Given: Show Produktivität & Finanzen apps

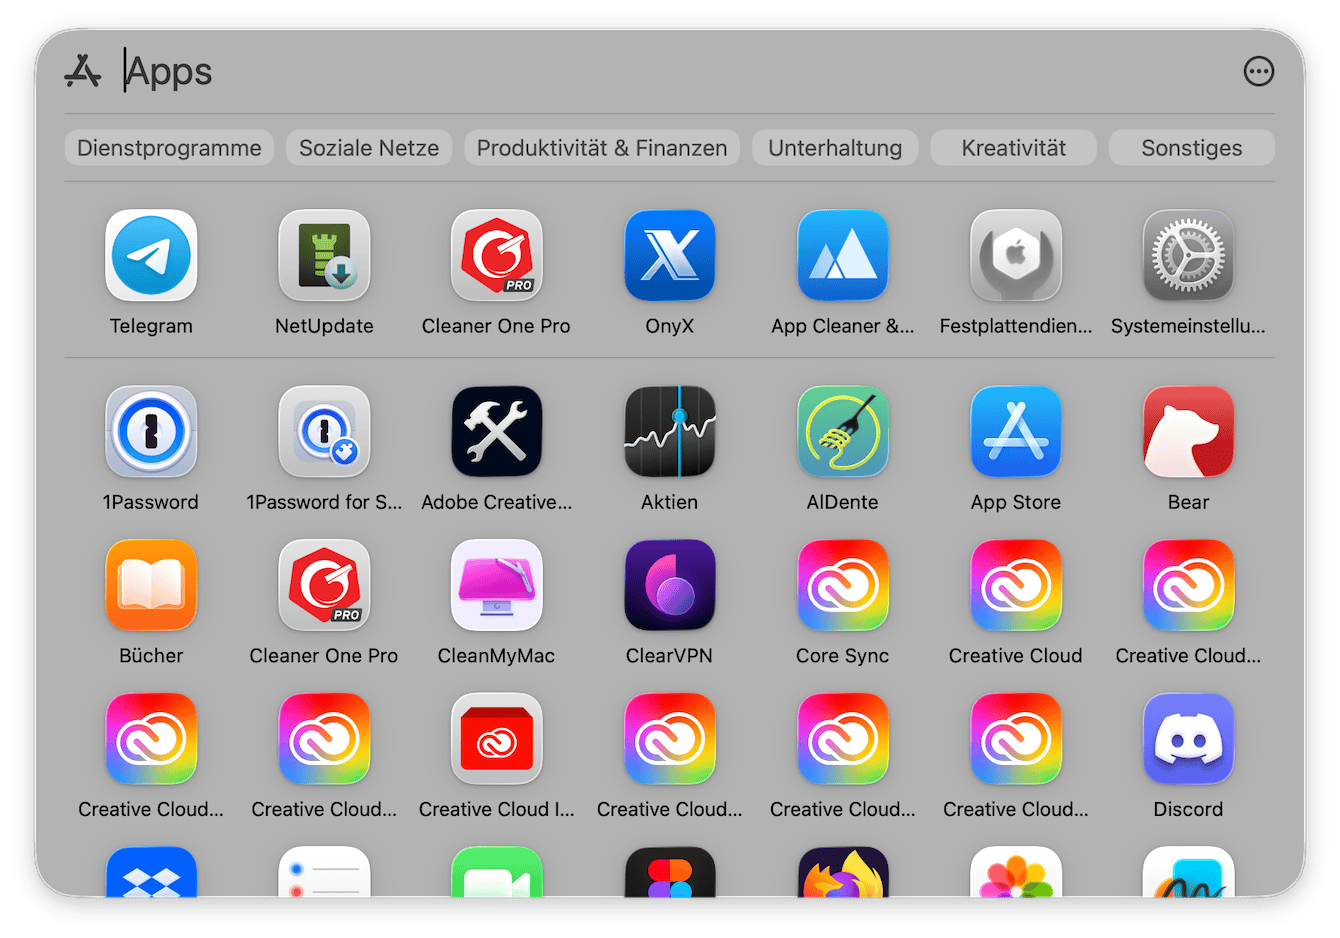Looking at the screenshot, I should coord(601,147).
